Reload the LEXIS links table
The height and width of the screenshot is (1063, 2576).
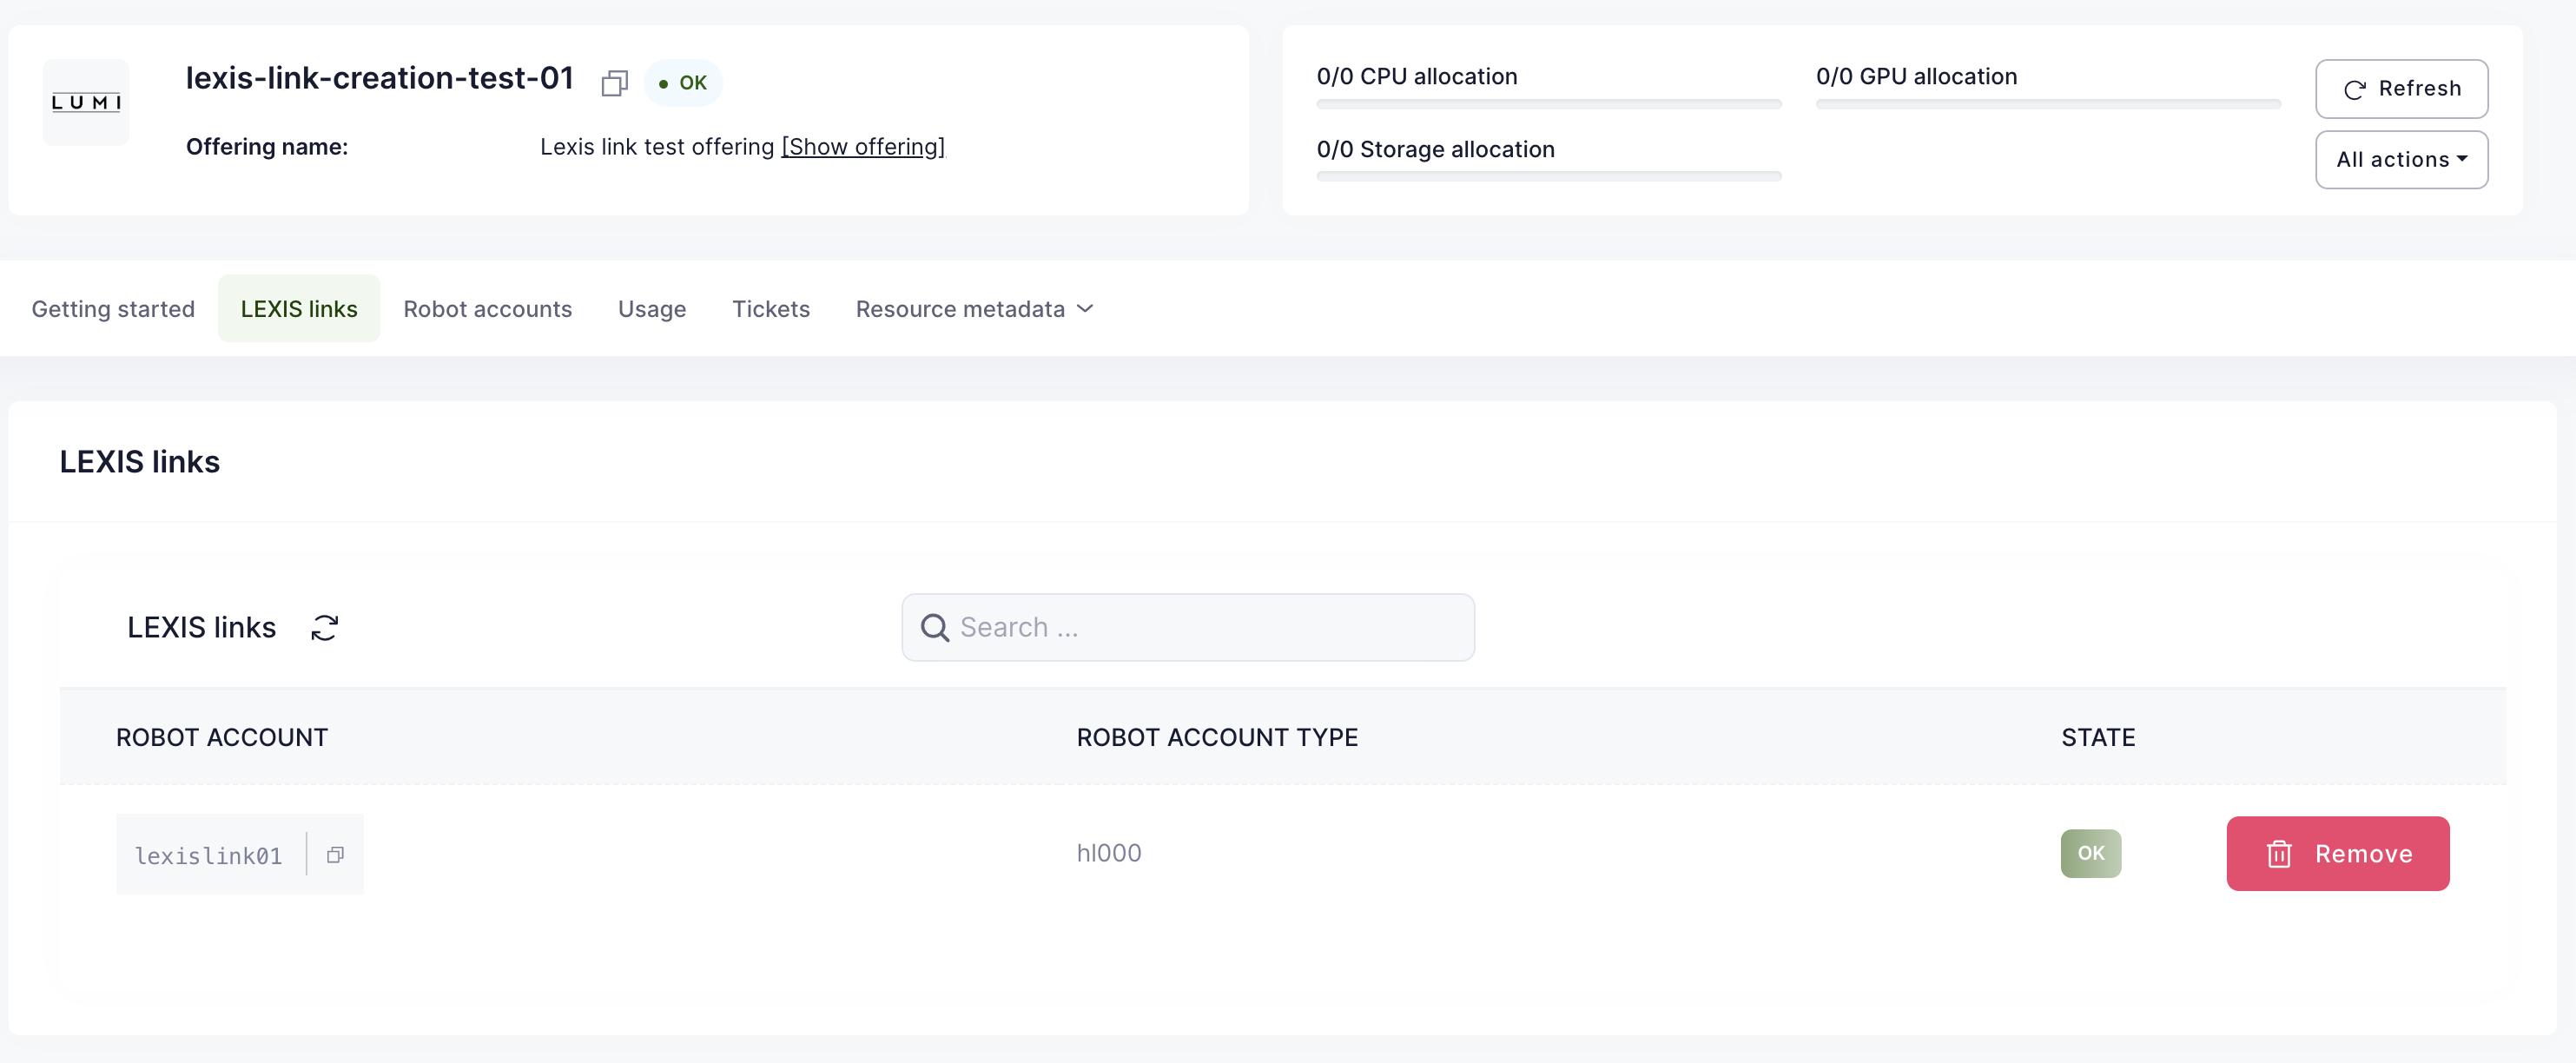pyautogui.click(x=325, y=627)
